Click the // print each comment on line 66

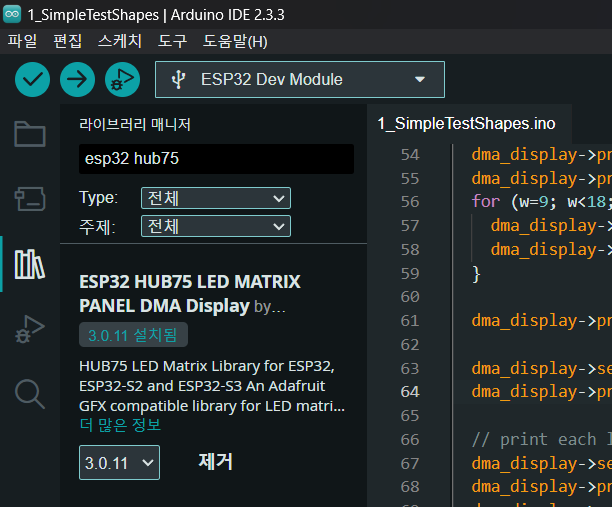[x=541, y=439]
